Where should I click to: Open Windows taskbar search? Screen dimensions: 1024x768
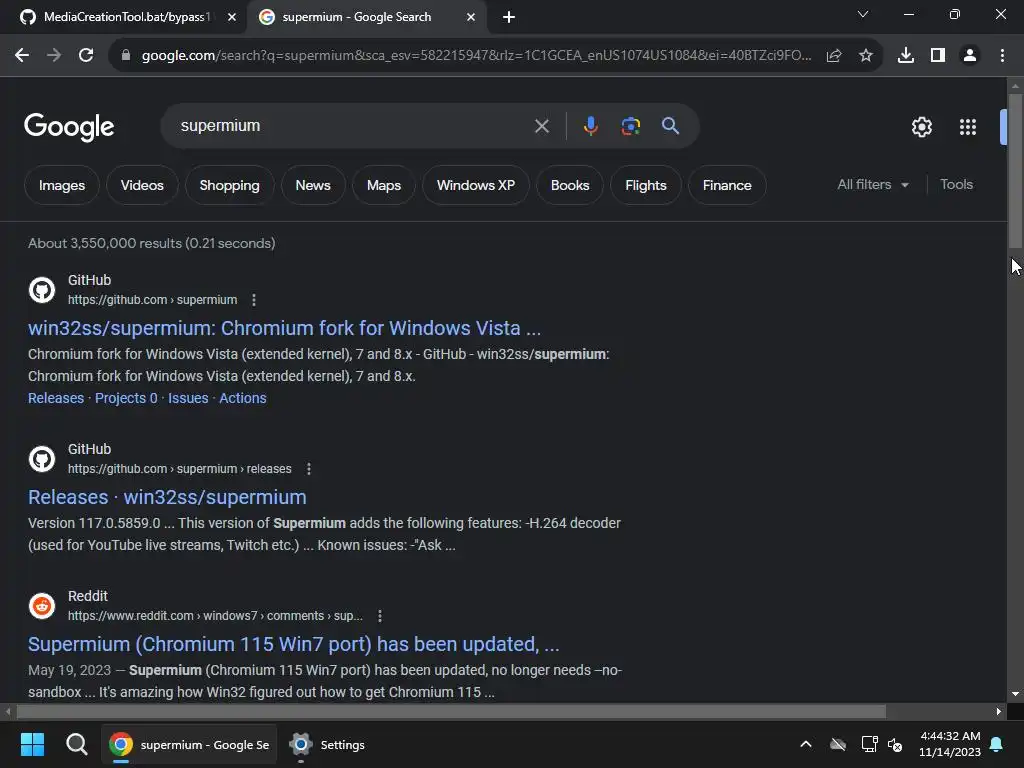pos(76,744)
